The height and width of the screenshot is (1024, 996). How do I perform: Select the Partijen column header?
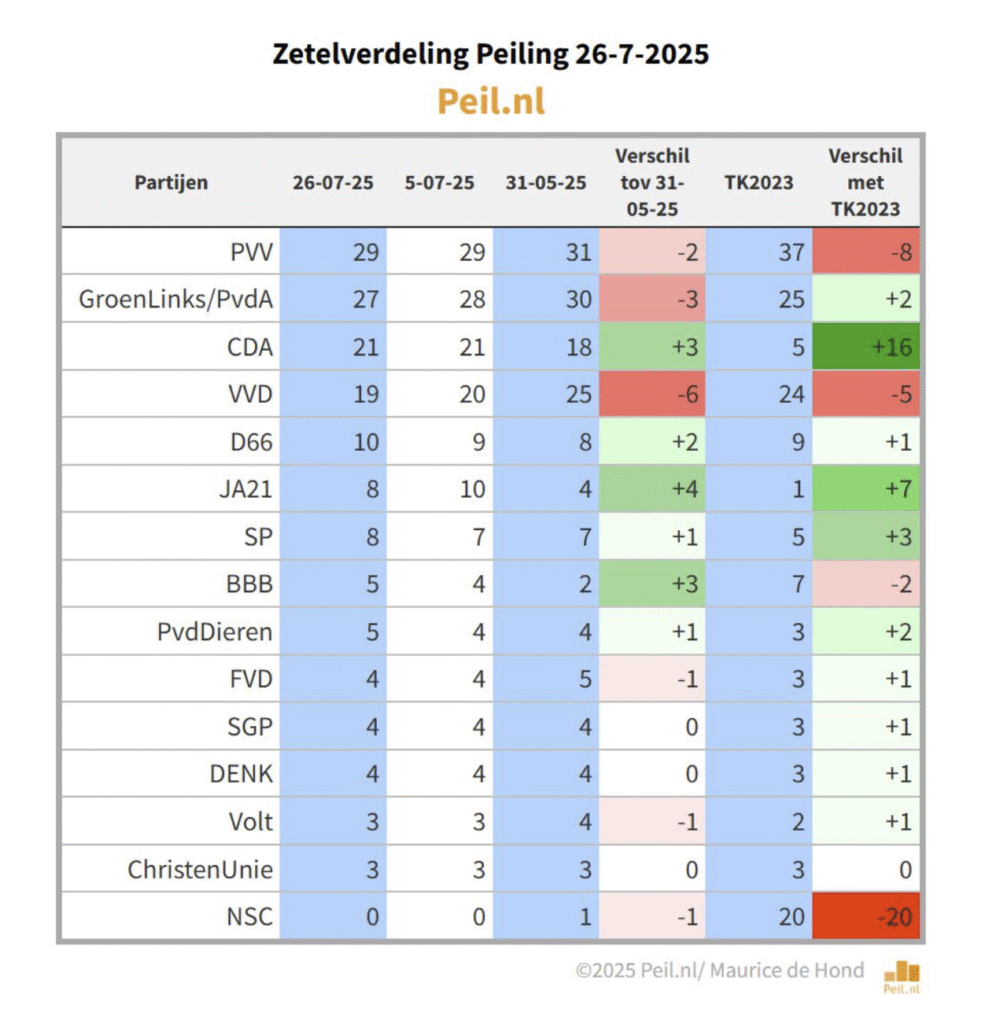(x=171, y=182)
